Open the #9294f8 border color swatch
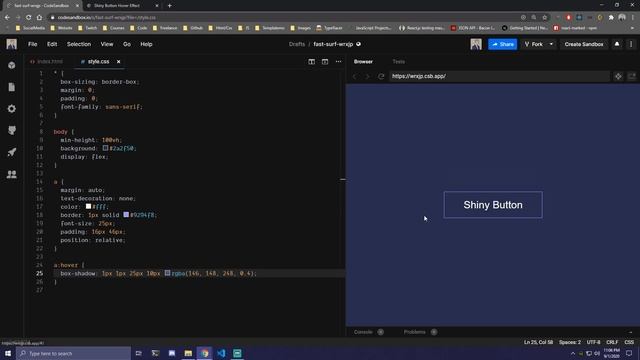Viewport: 640px width, 360px height. 126,215
